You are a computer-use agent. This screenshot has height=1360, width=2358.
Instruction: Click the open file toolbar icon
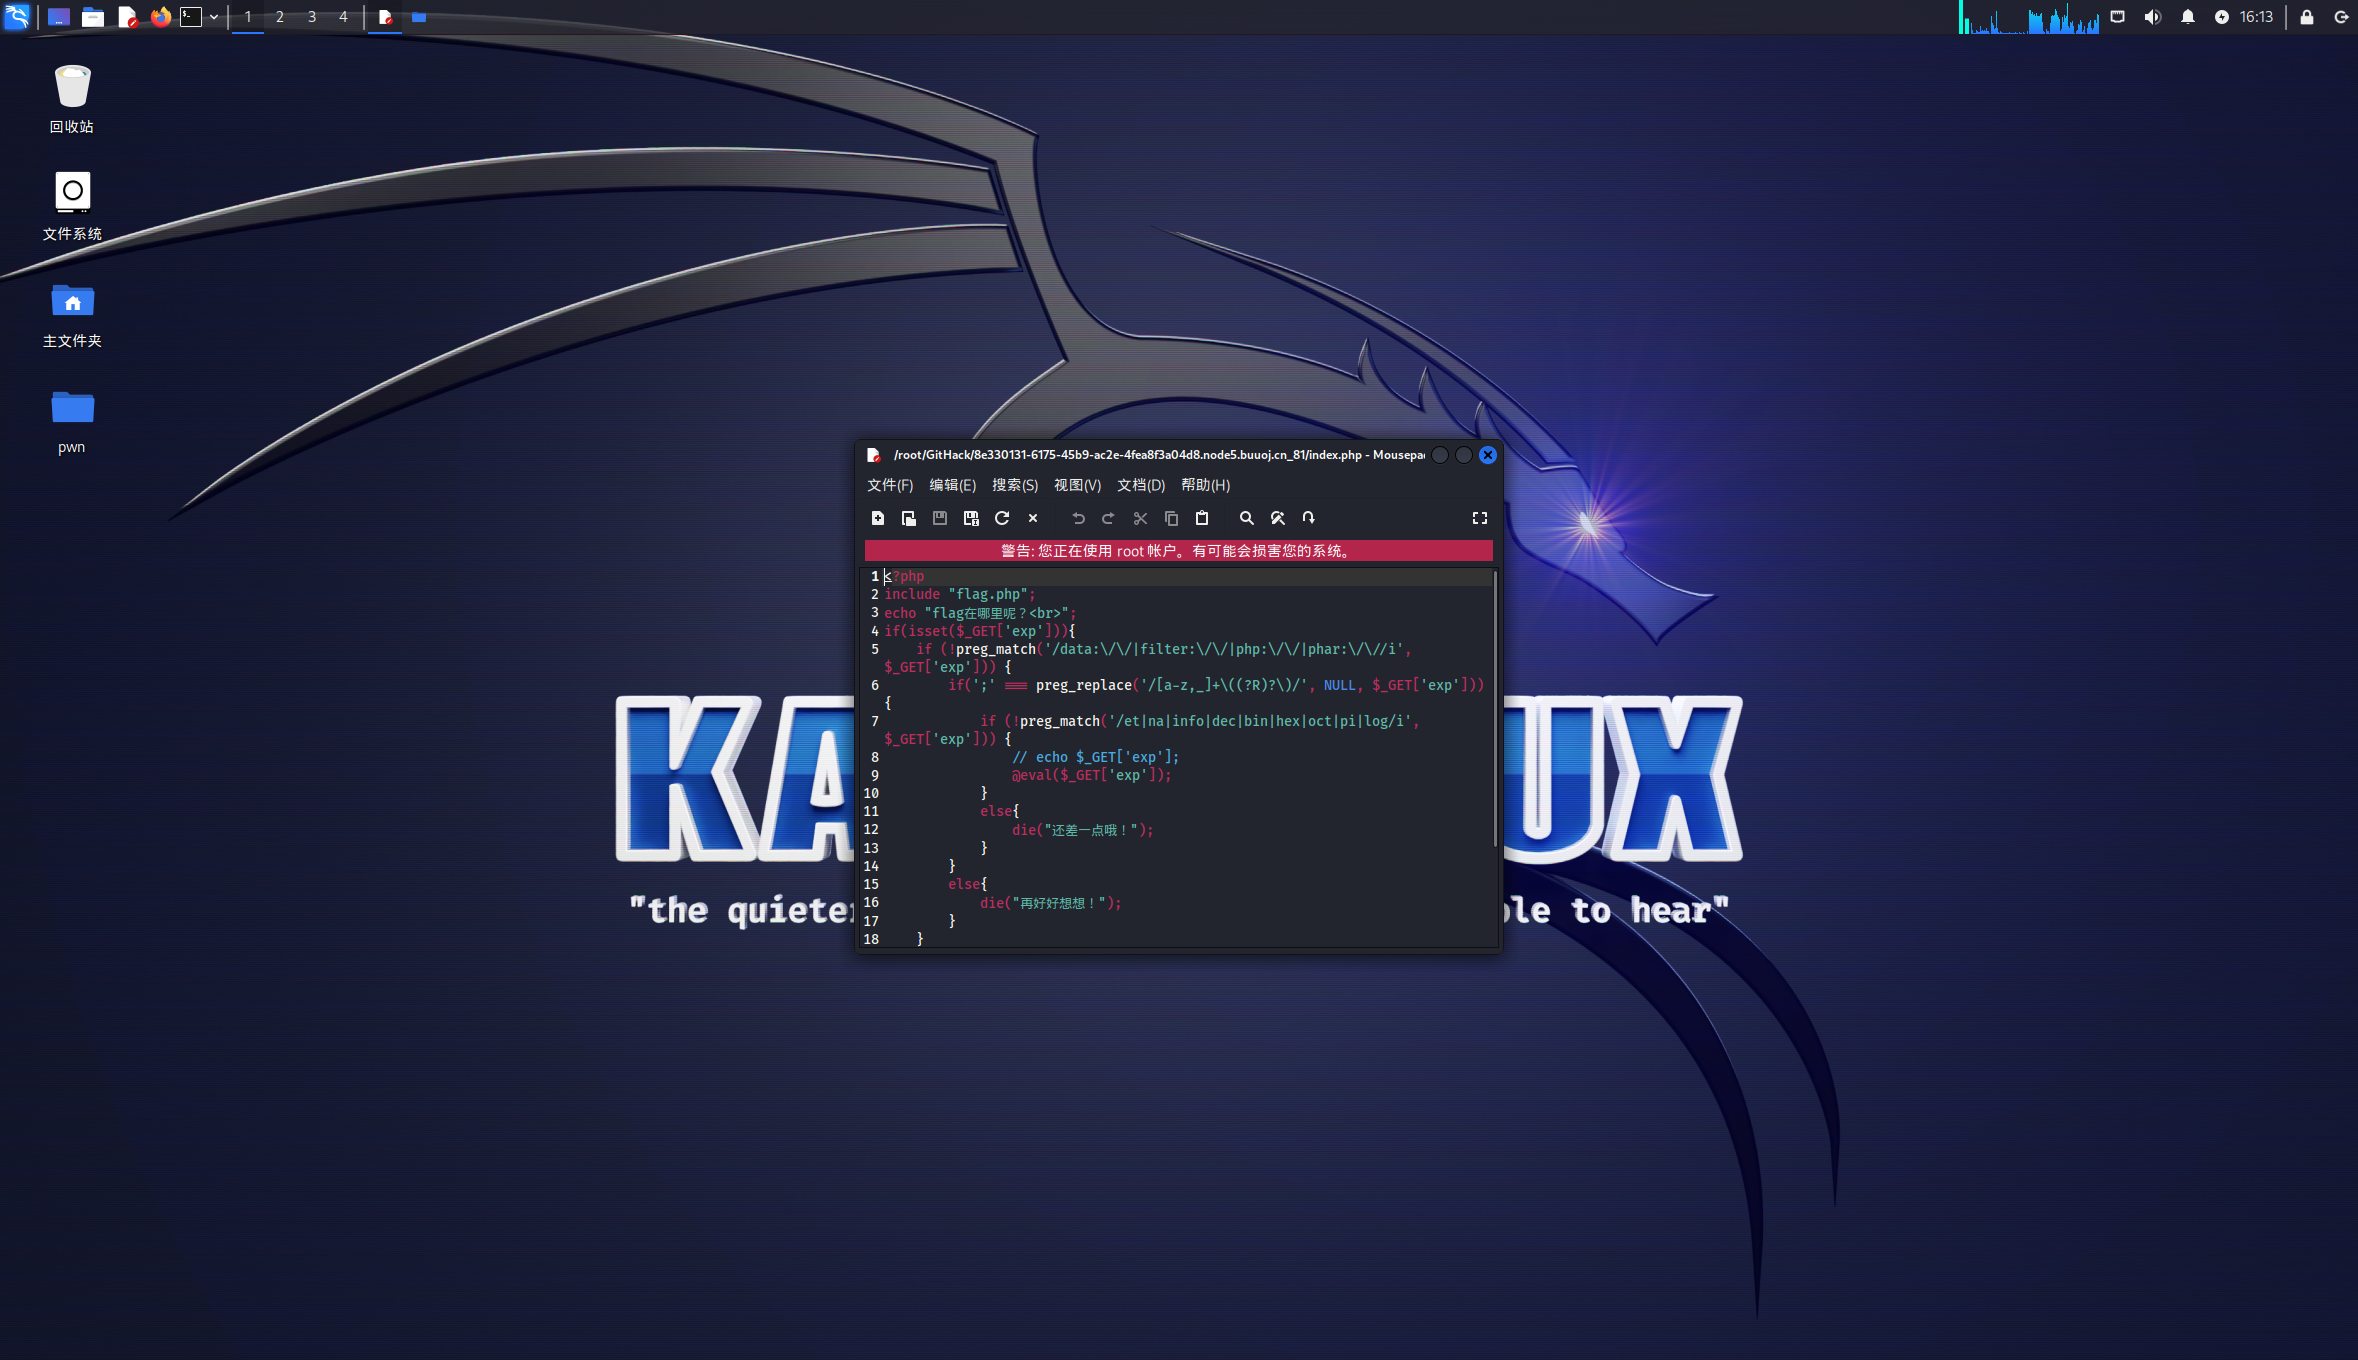[x=908, y=518]
